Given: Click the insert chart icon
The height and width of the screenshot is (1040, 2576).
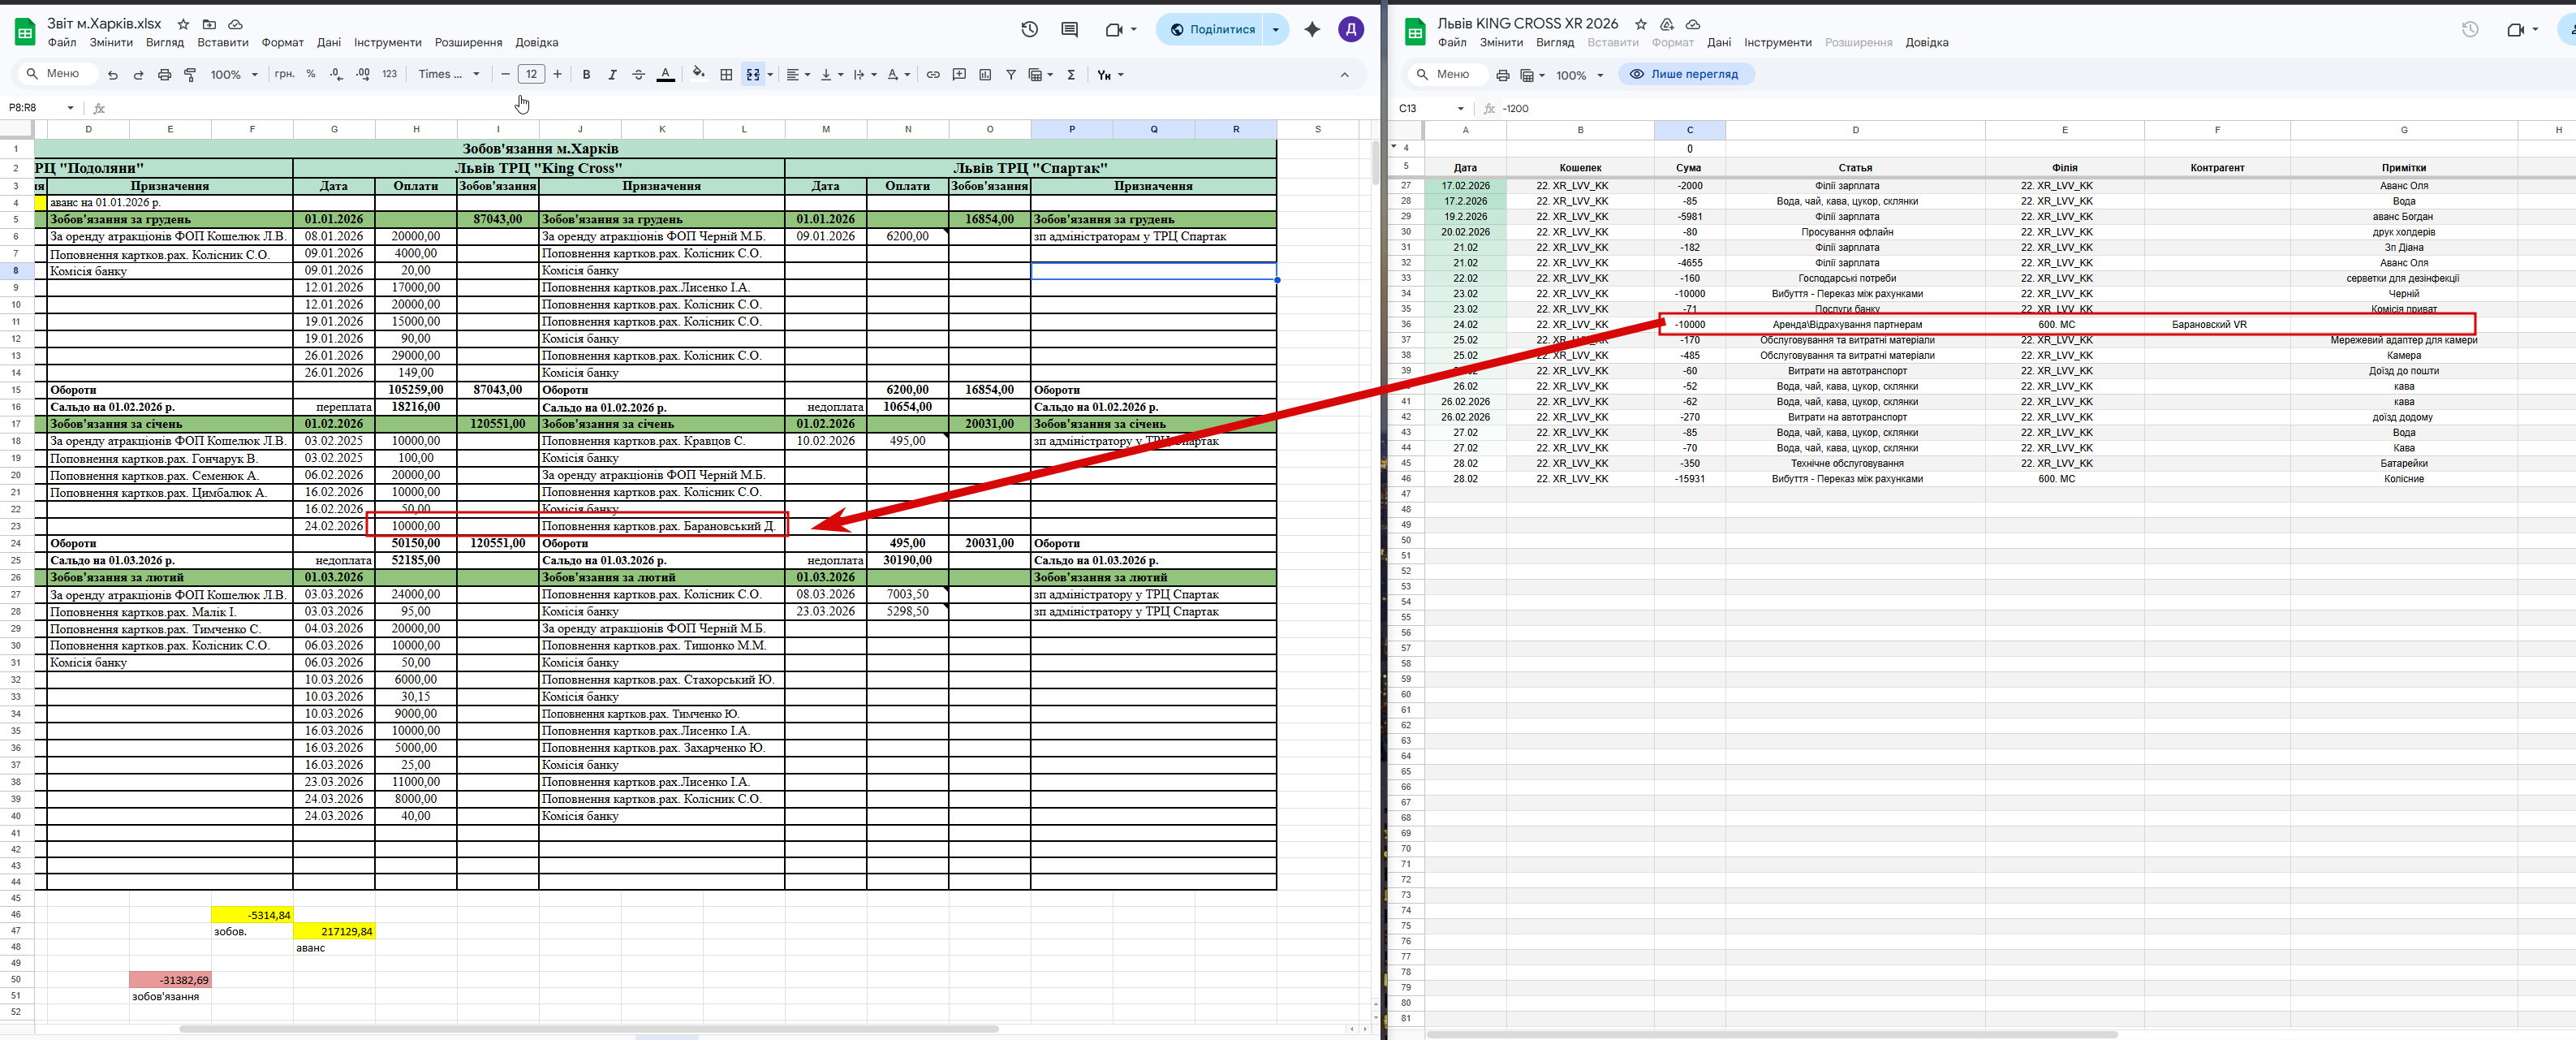Looking at the screenshot, I should click(x=985, y=75).
